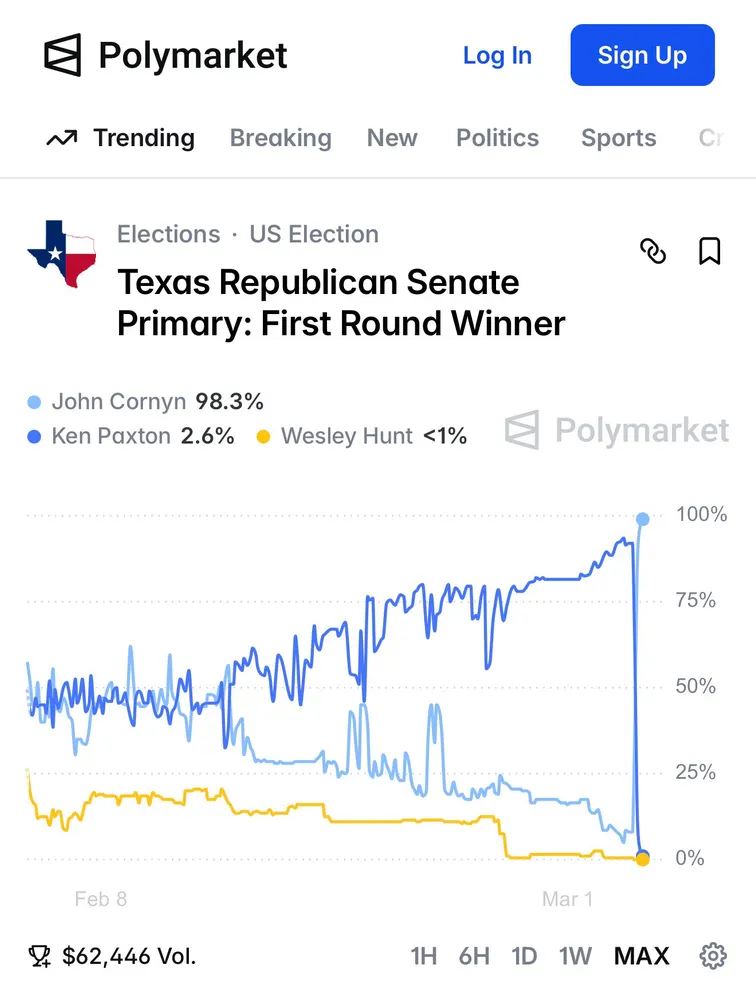Open the Elections category link
This screenshot has height=1000, width=756.
(168, 234)
